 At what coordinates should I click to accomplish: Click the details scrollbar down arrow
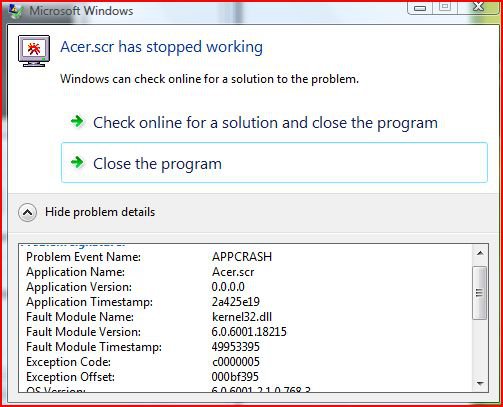click(x=480, y=384)
